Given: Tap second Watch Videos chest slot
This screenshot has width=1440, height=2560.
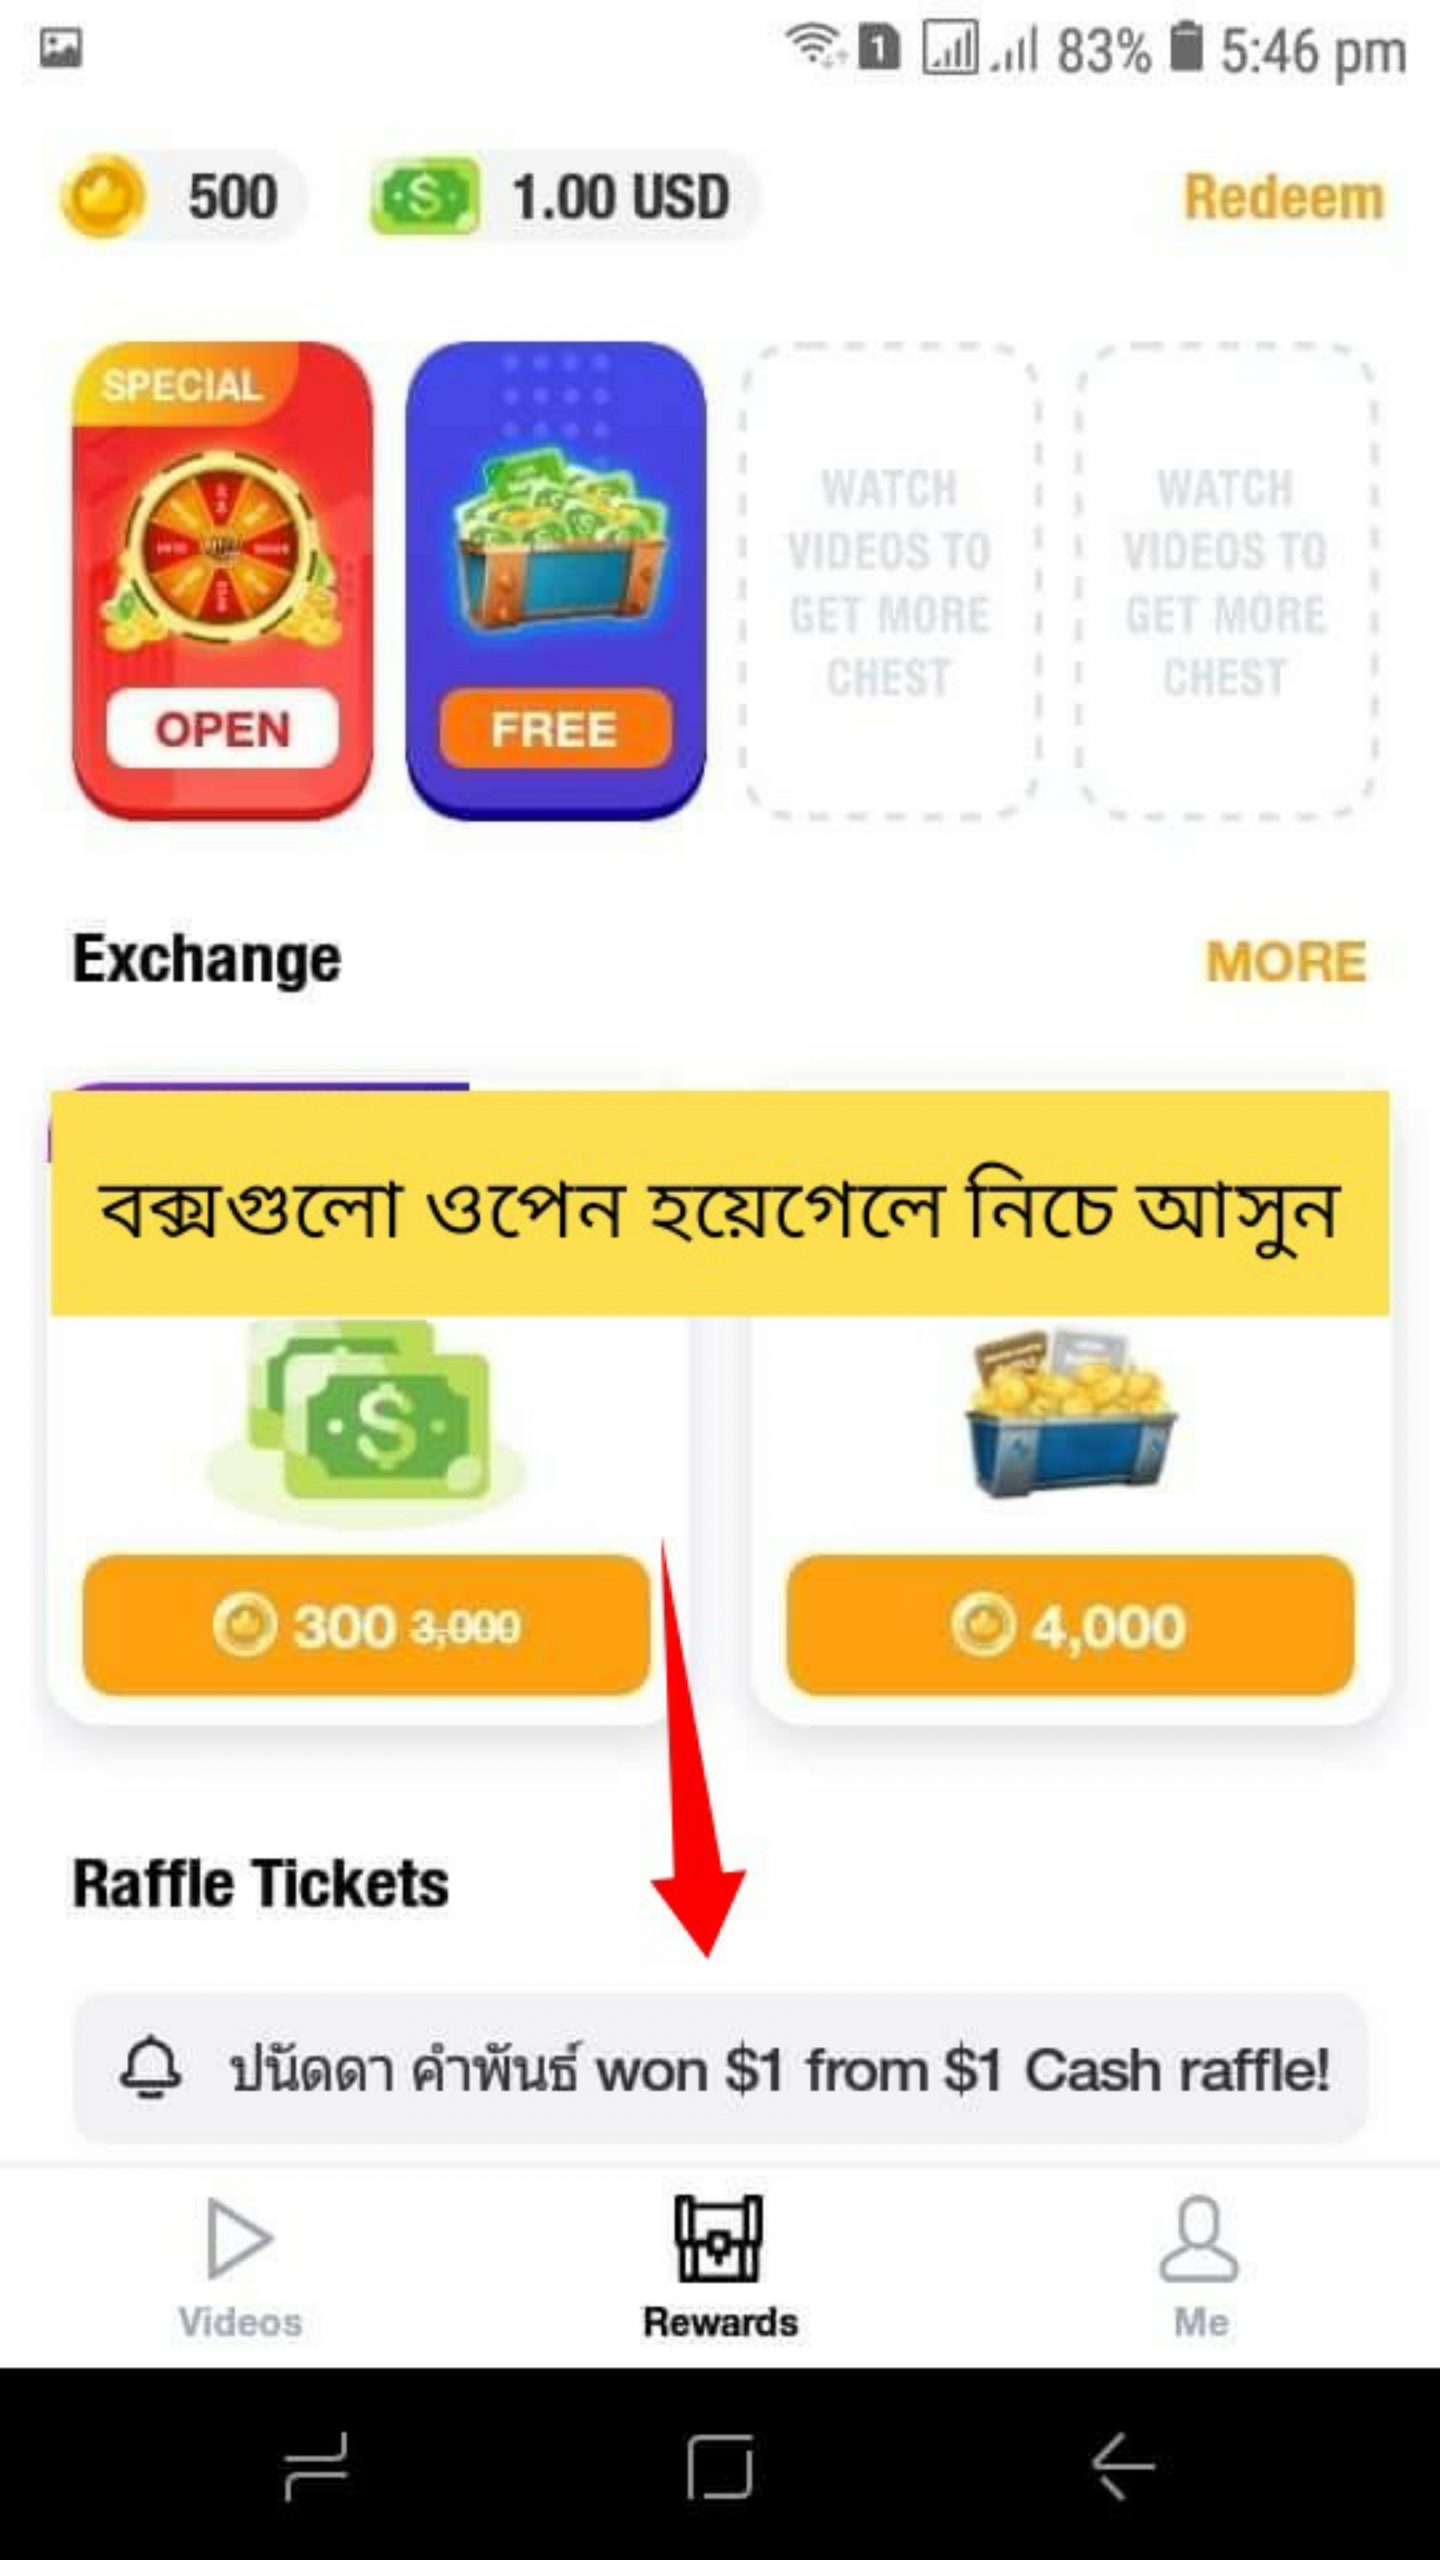Looking at the screenshot, I should click(x=1226, y=580).
